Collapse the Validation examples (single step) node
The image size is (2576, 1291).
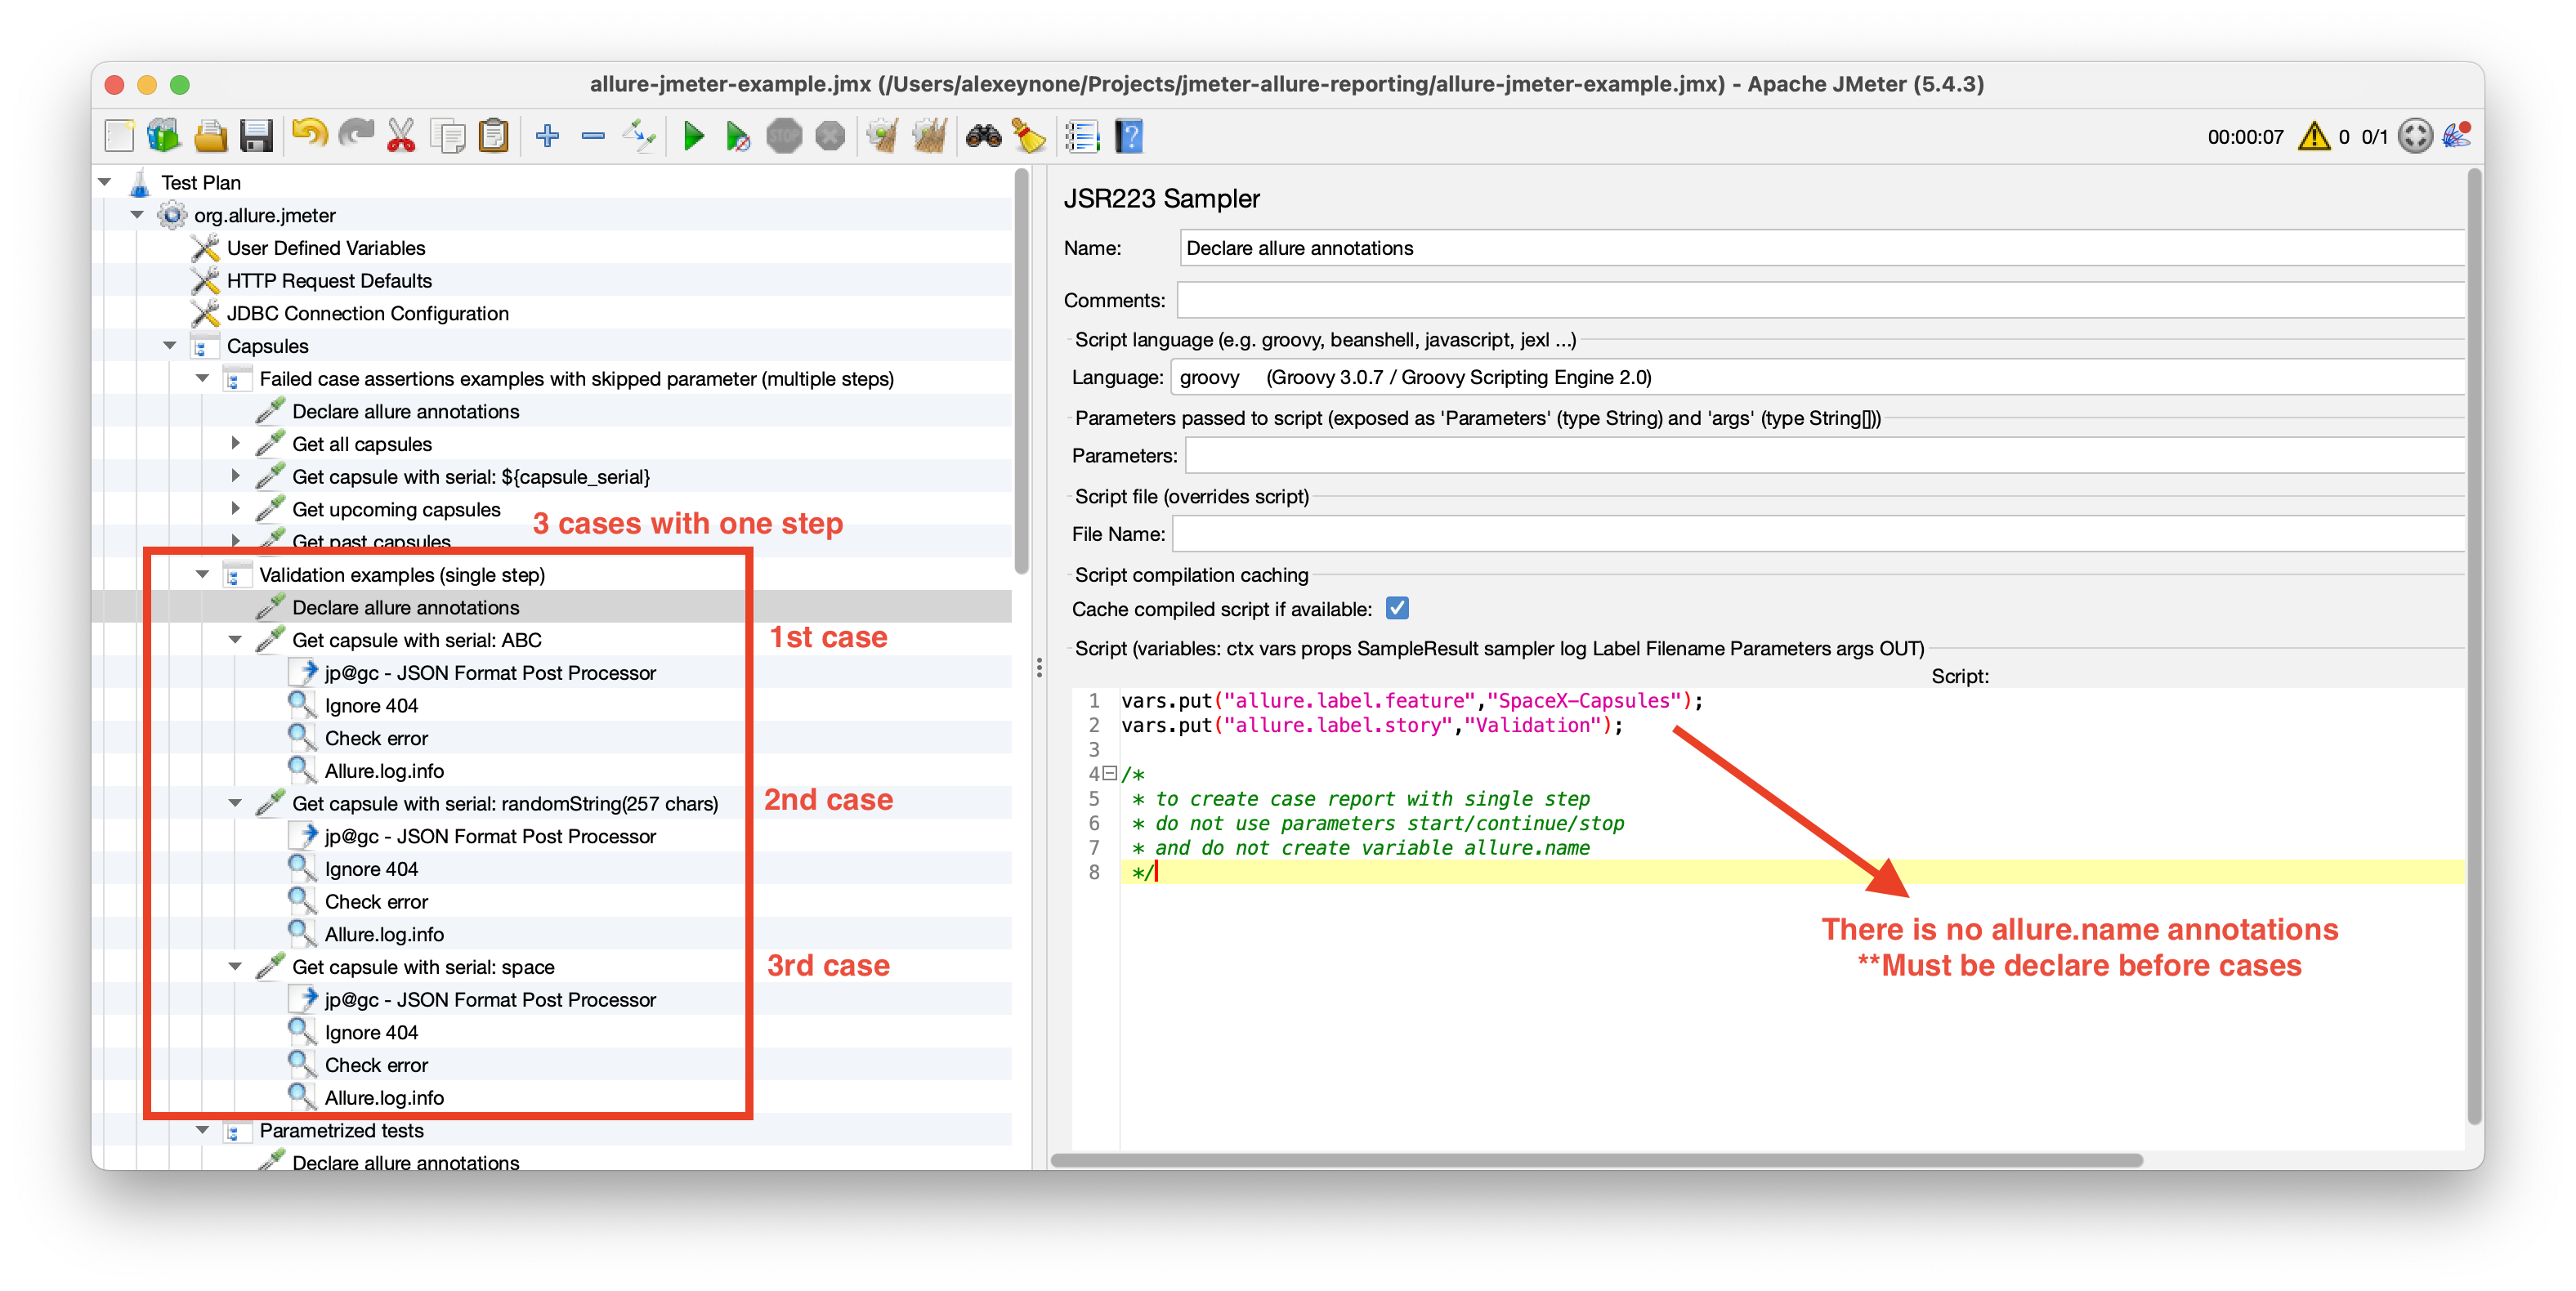pyautogui.click(x=203, y=574)
